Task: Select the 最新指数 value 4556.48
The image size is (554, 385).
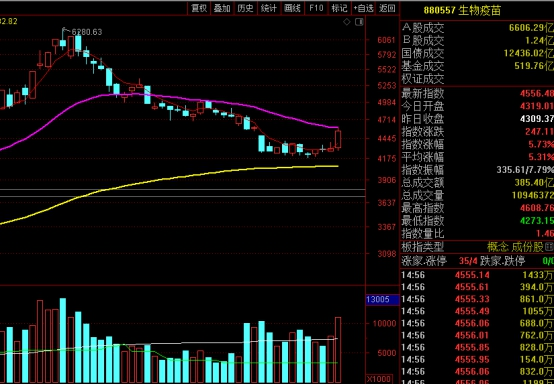Action: 537,94
